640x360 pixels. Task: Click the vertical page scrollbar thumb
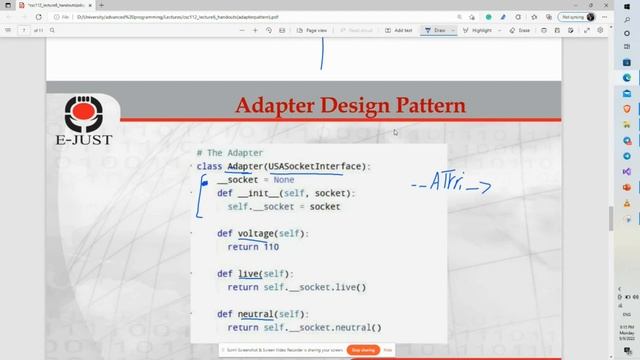click(x=611, y=218)
